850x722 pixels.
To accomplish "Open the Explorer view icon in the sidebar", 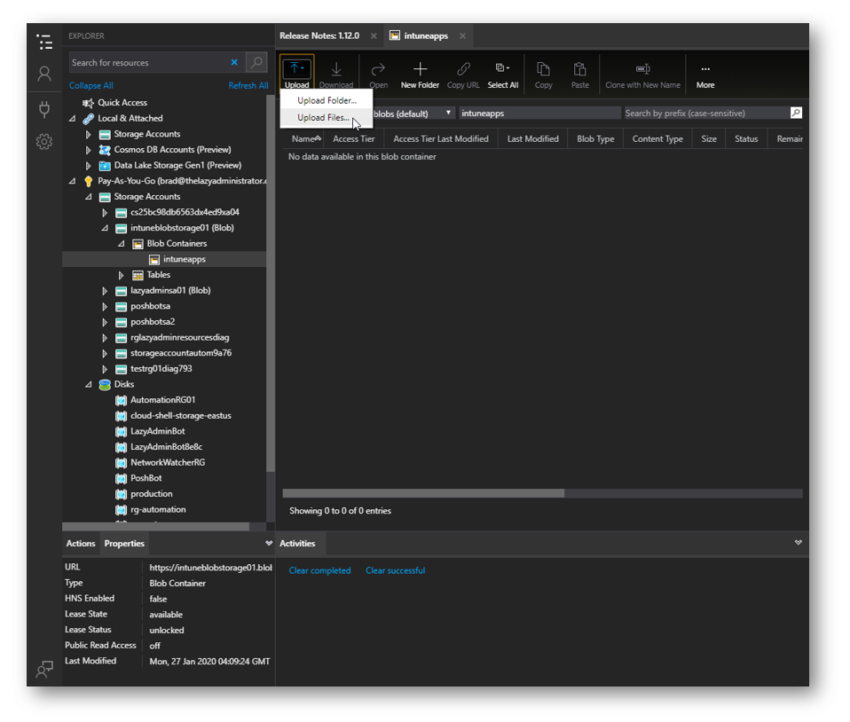I will 44,42.
